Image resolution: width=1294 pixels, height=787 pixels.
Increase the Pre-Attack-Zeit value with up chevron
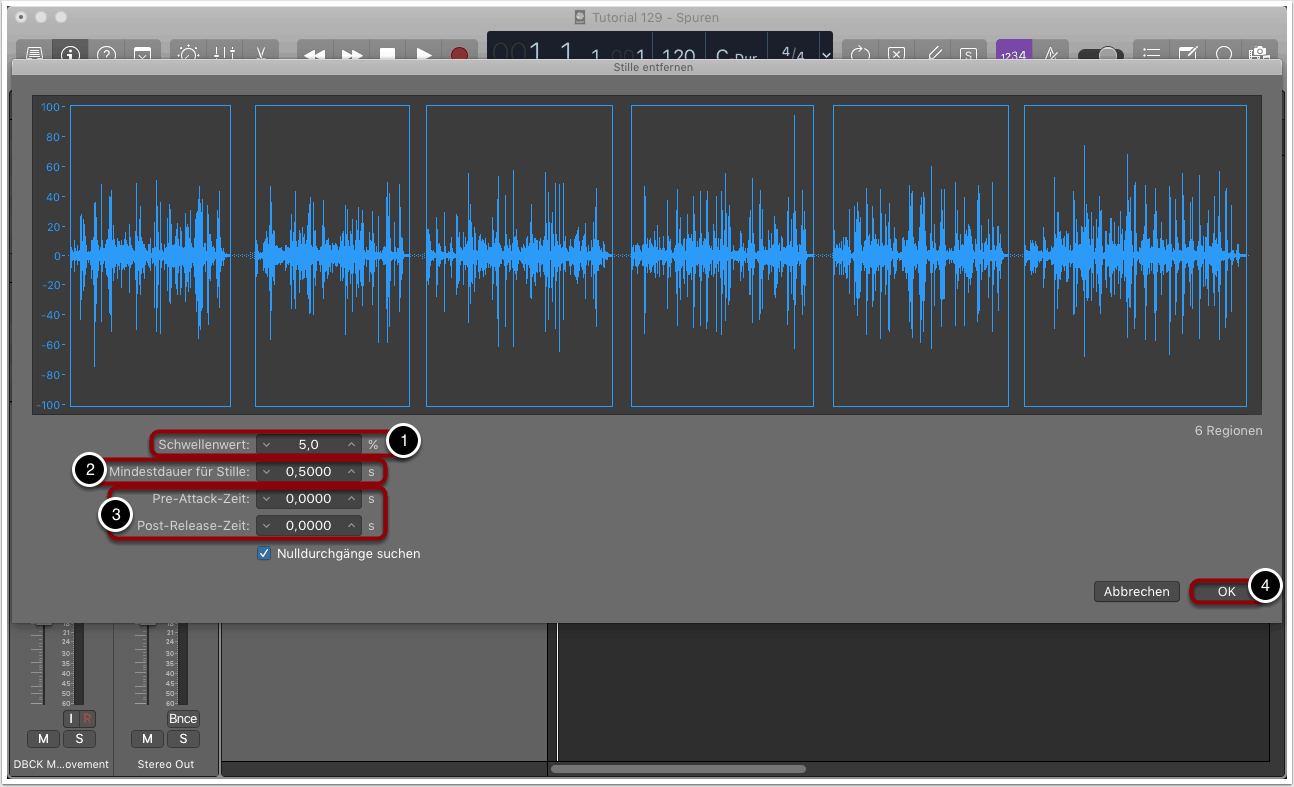click(x=351, y=498)
